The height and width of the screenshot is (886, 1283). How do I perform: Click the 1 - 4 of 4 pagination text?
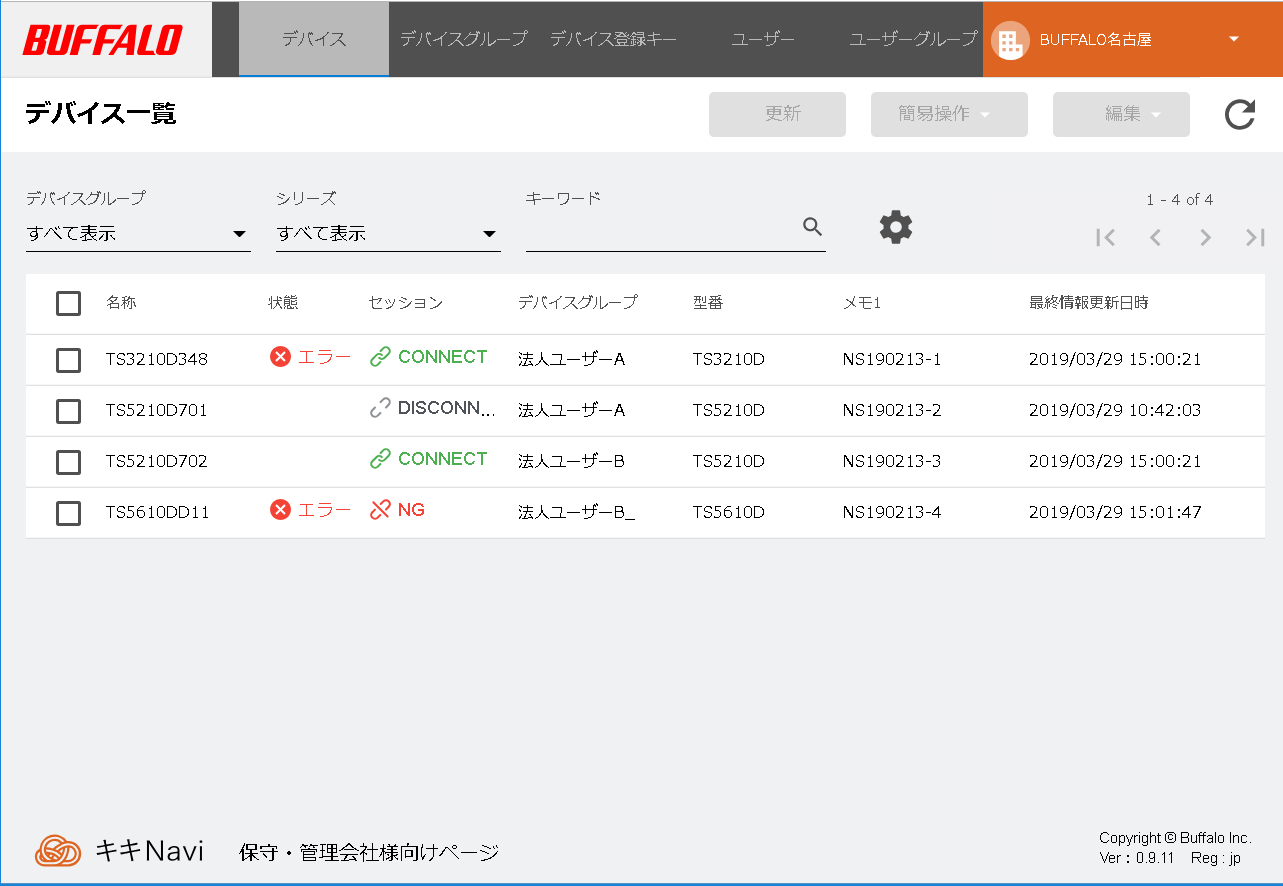(x=1180, y=200)
